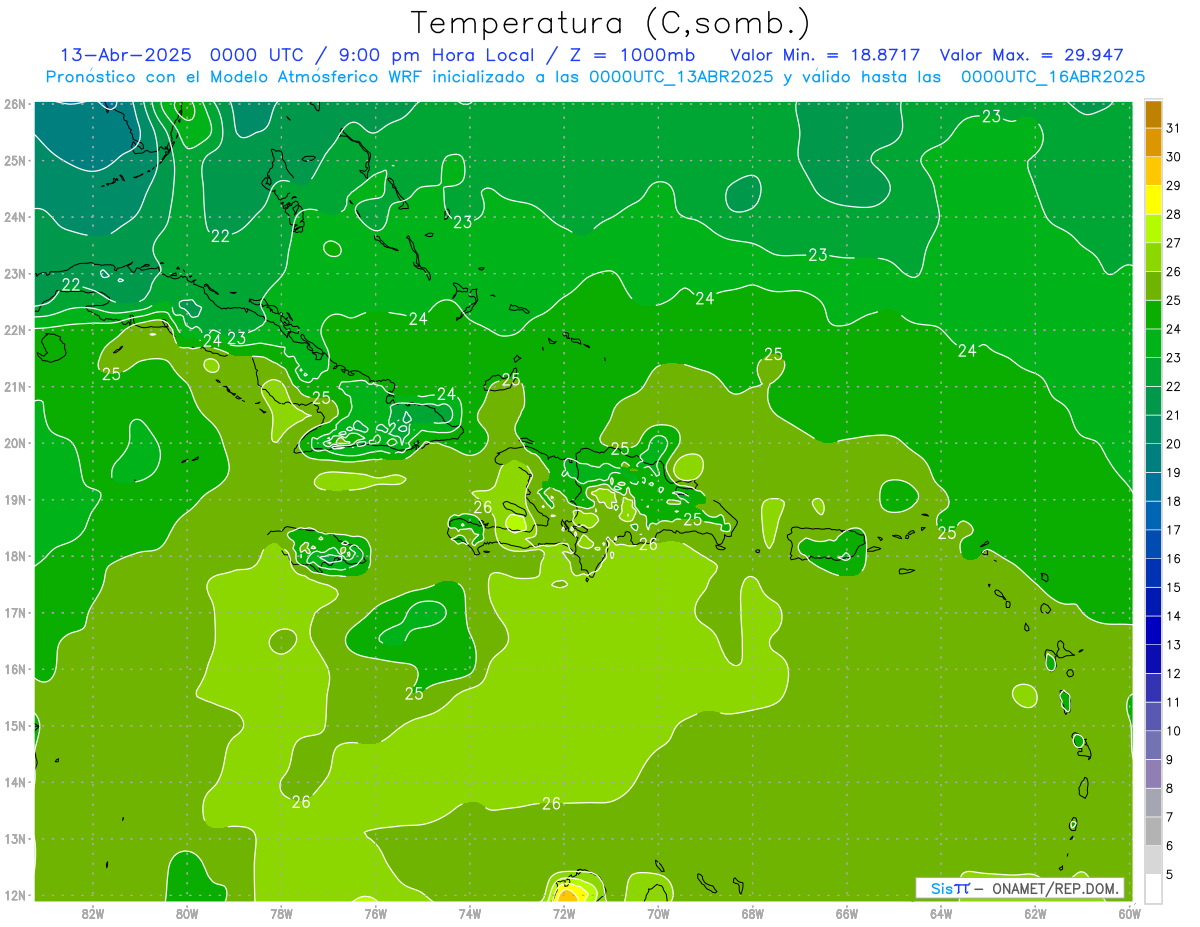This screenshot has height=927, width=1200.
Task: Click color scale label "28"
Action: click(x=1174, y=214)
